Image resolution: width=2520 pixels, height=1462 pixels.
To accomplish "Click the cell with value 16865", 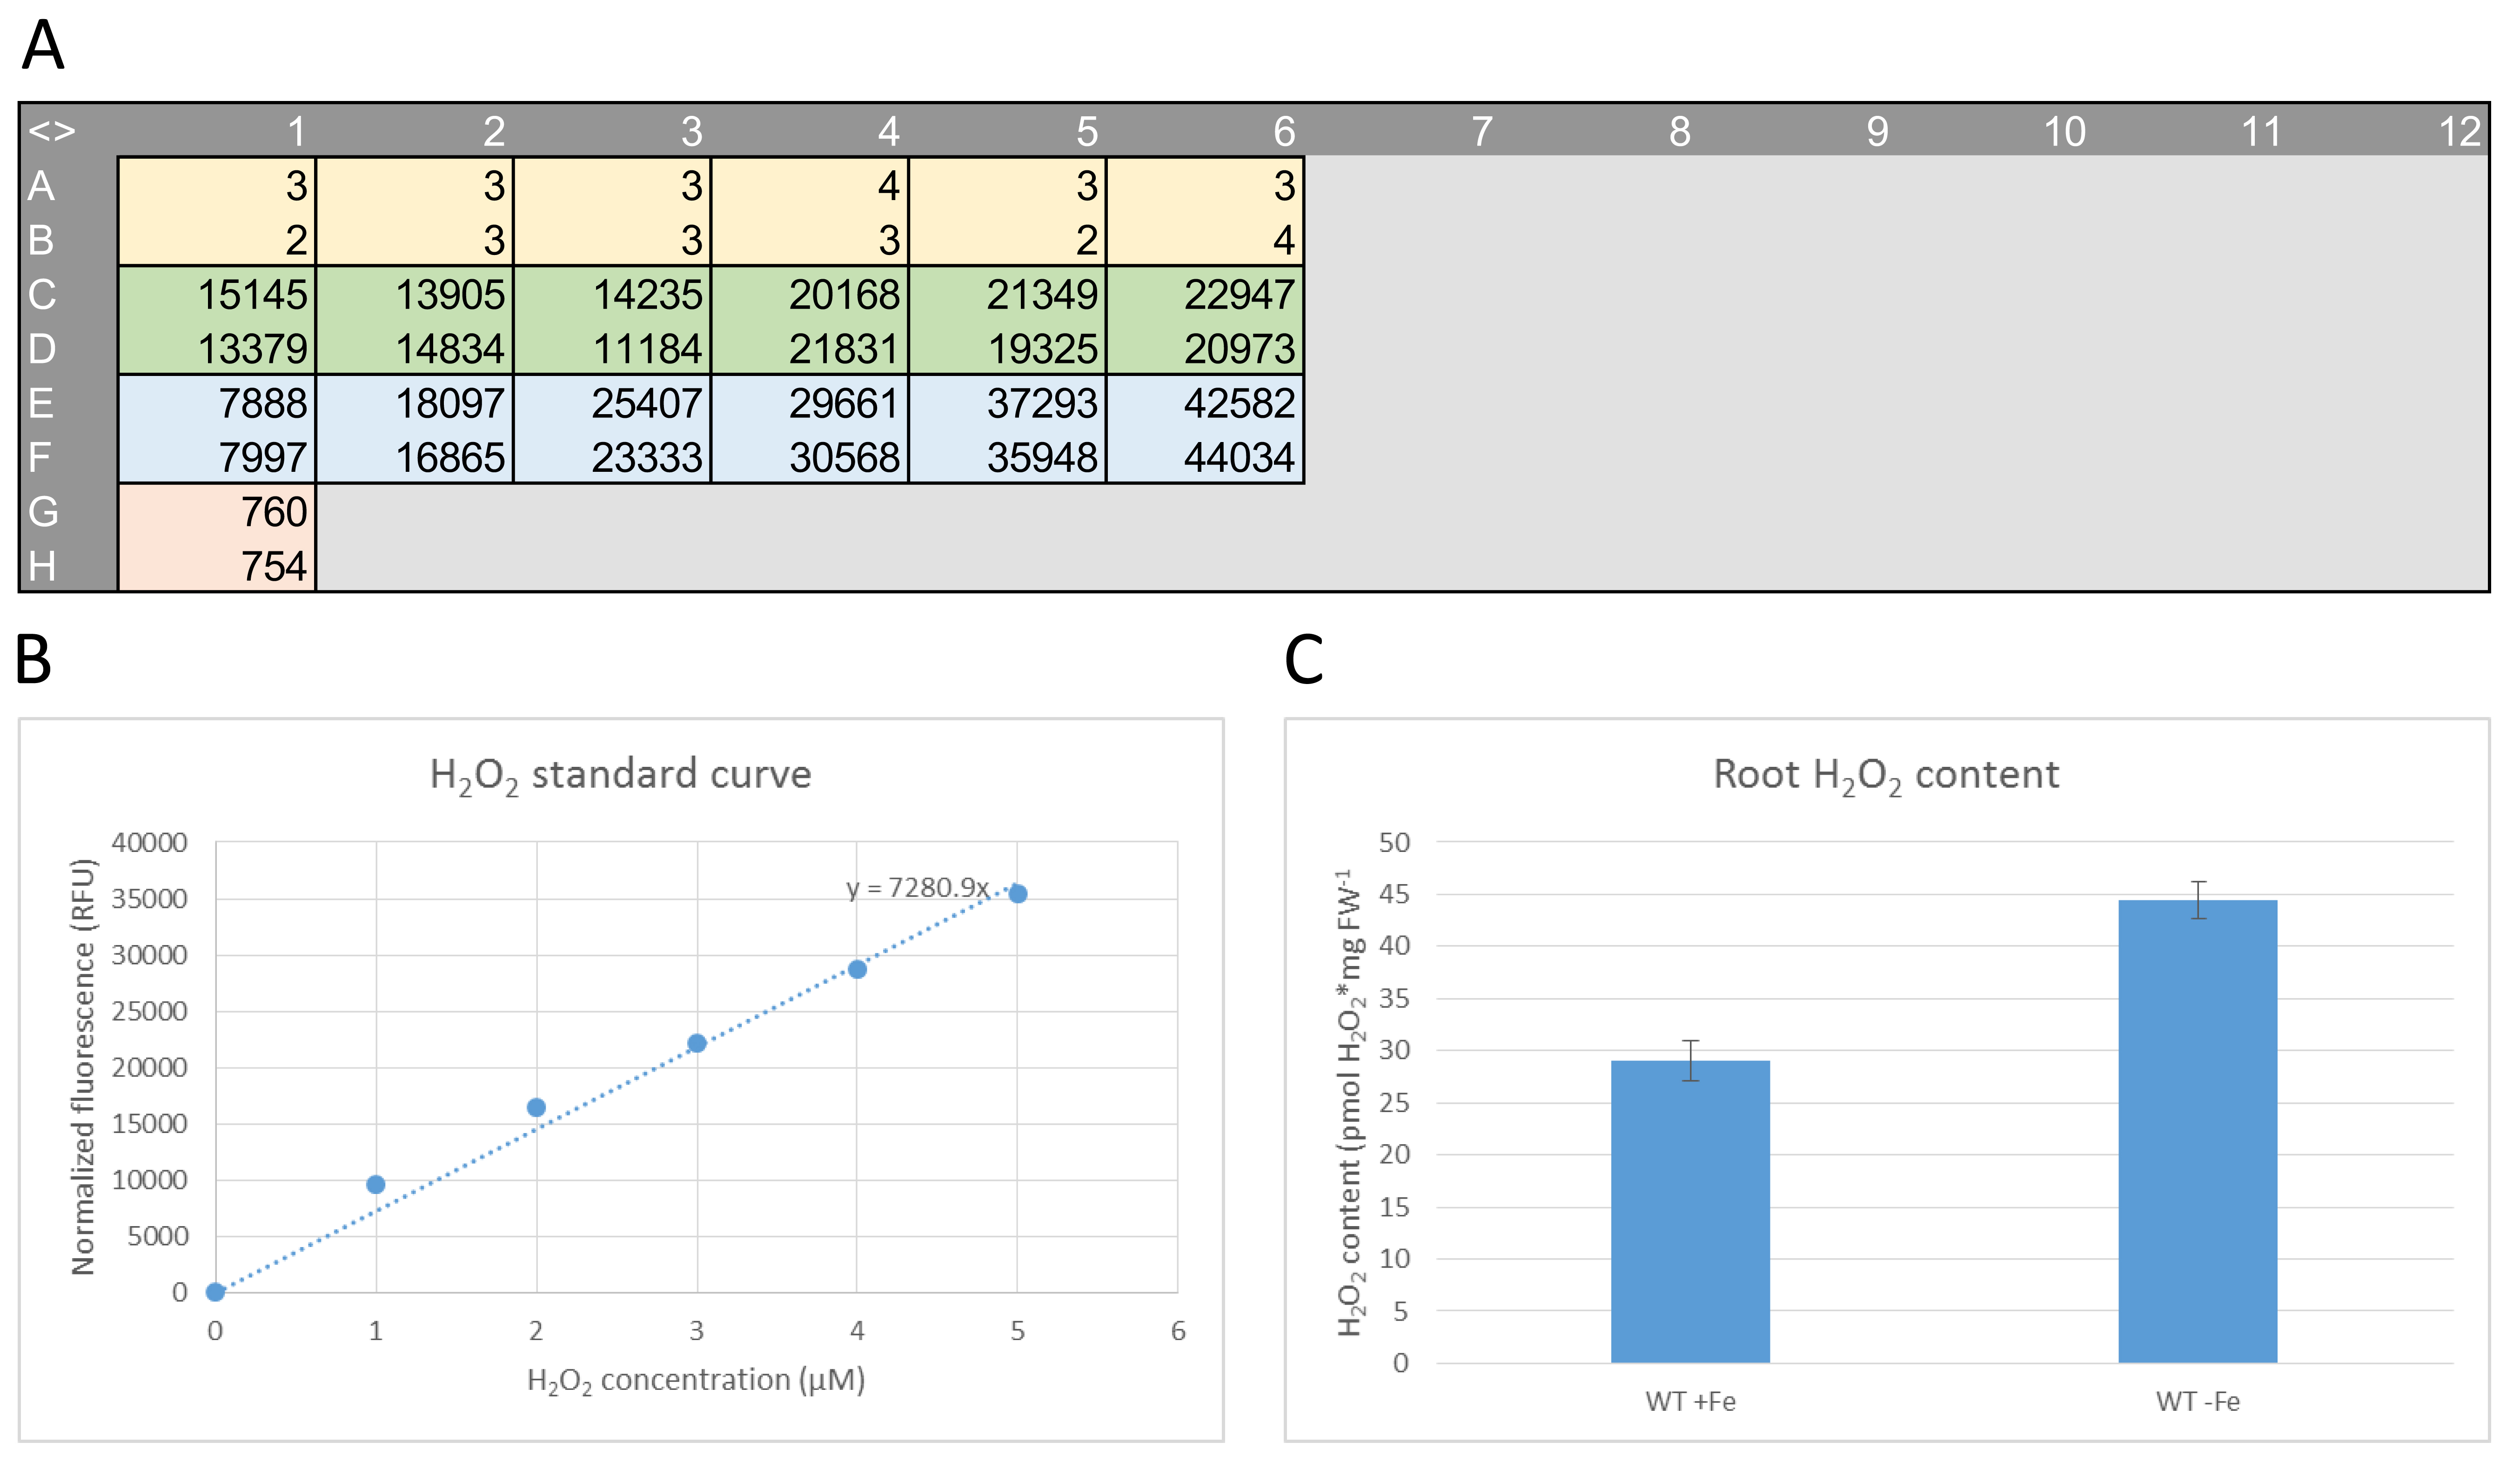I will [x=414, y=457].
